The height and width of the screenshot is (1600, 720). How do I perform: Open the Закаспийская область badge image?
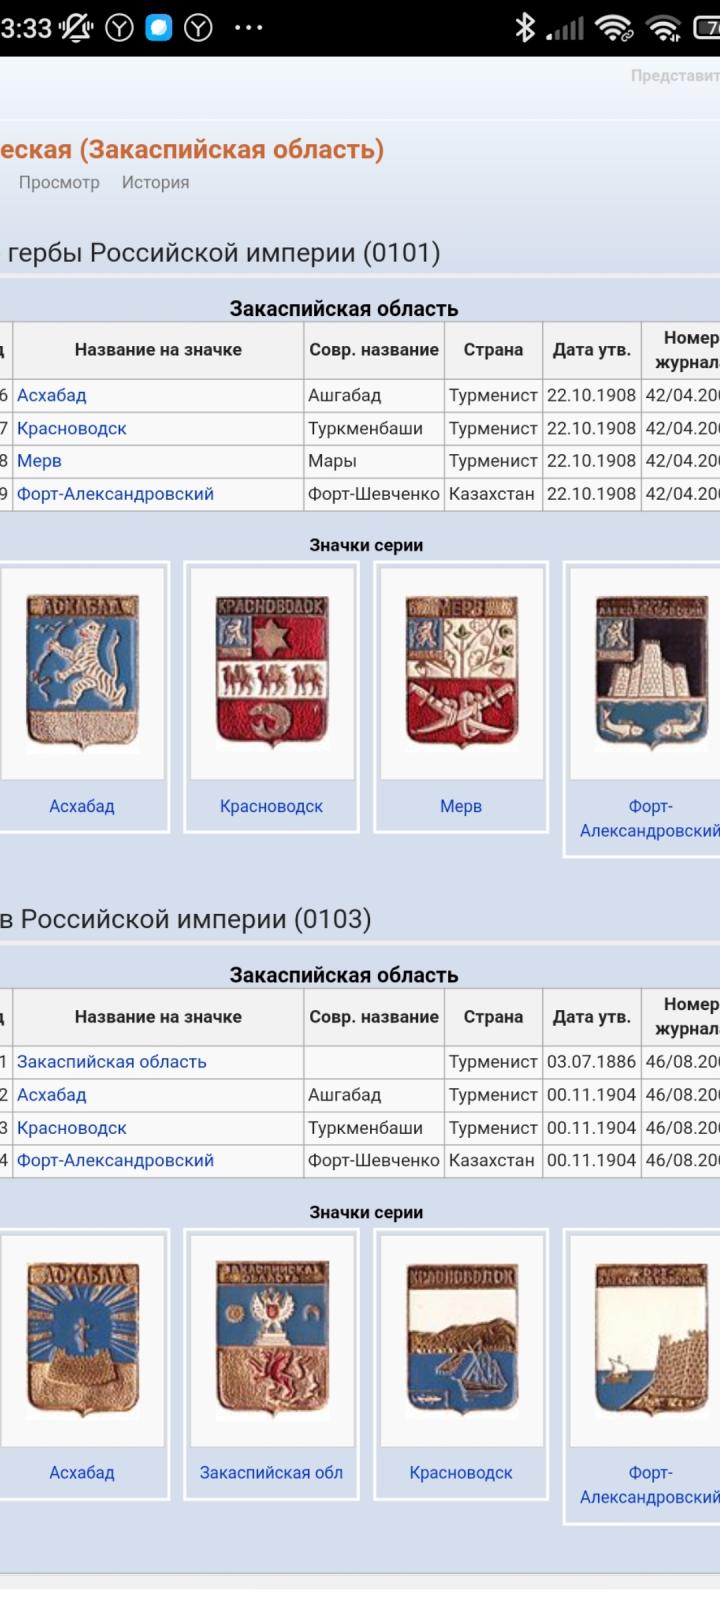point(271,1339)
